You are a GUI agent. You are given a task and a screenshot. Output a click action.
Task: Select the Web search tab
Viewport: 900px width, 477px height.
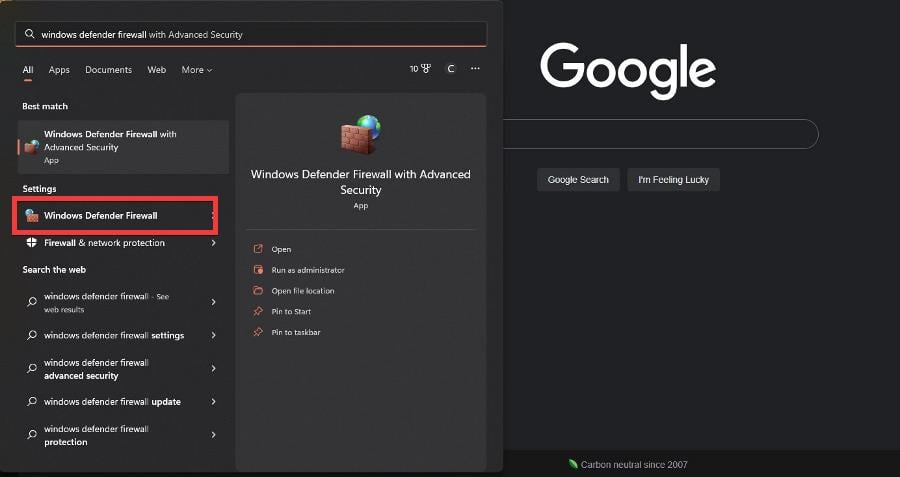[156, 69]
